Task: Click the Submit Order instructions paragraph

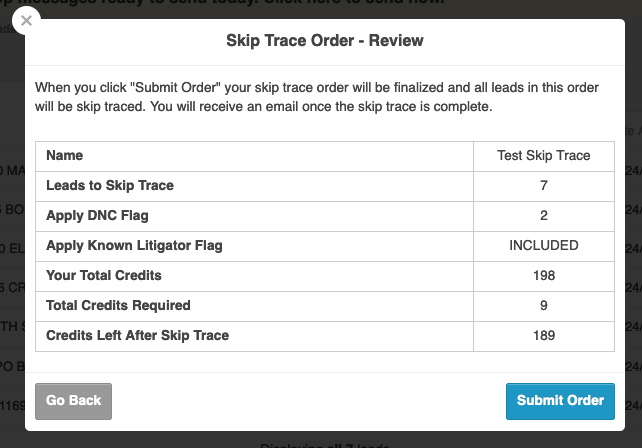Action: pyautogui.click(x=317, y=97)
